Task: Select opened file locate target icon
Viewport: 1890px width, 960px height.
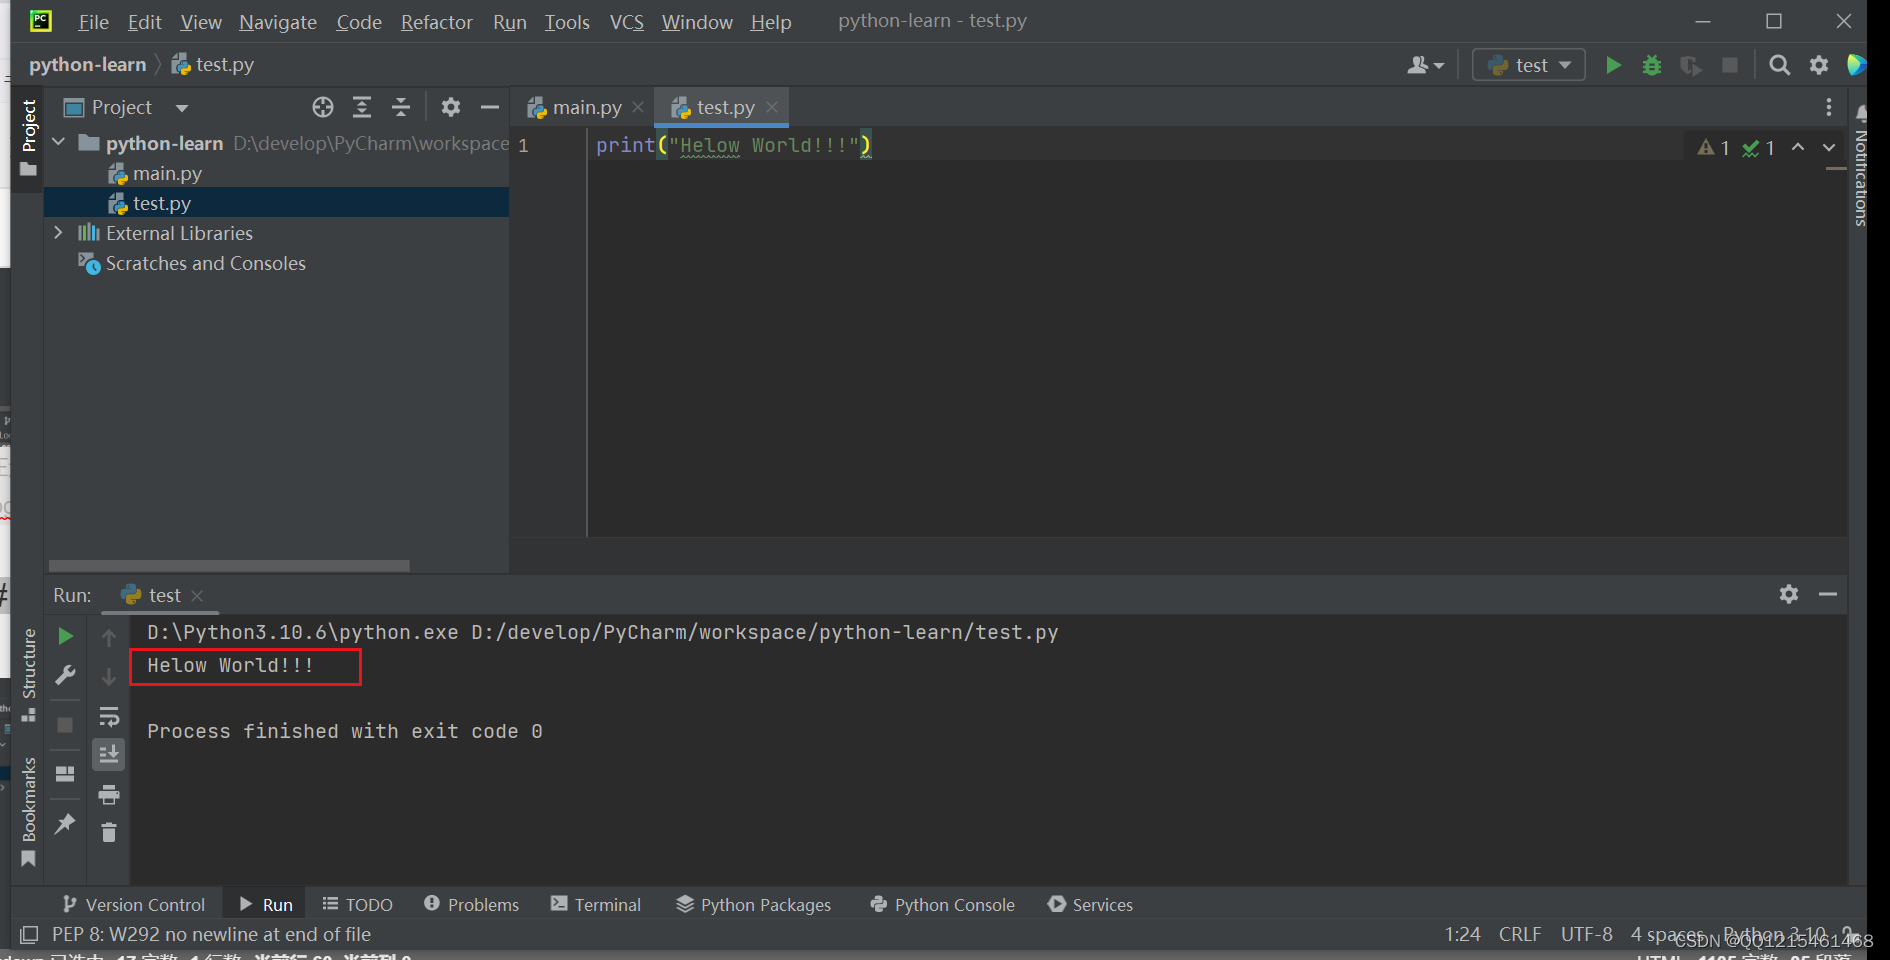Action: click(x=322, y=107)
